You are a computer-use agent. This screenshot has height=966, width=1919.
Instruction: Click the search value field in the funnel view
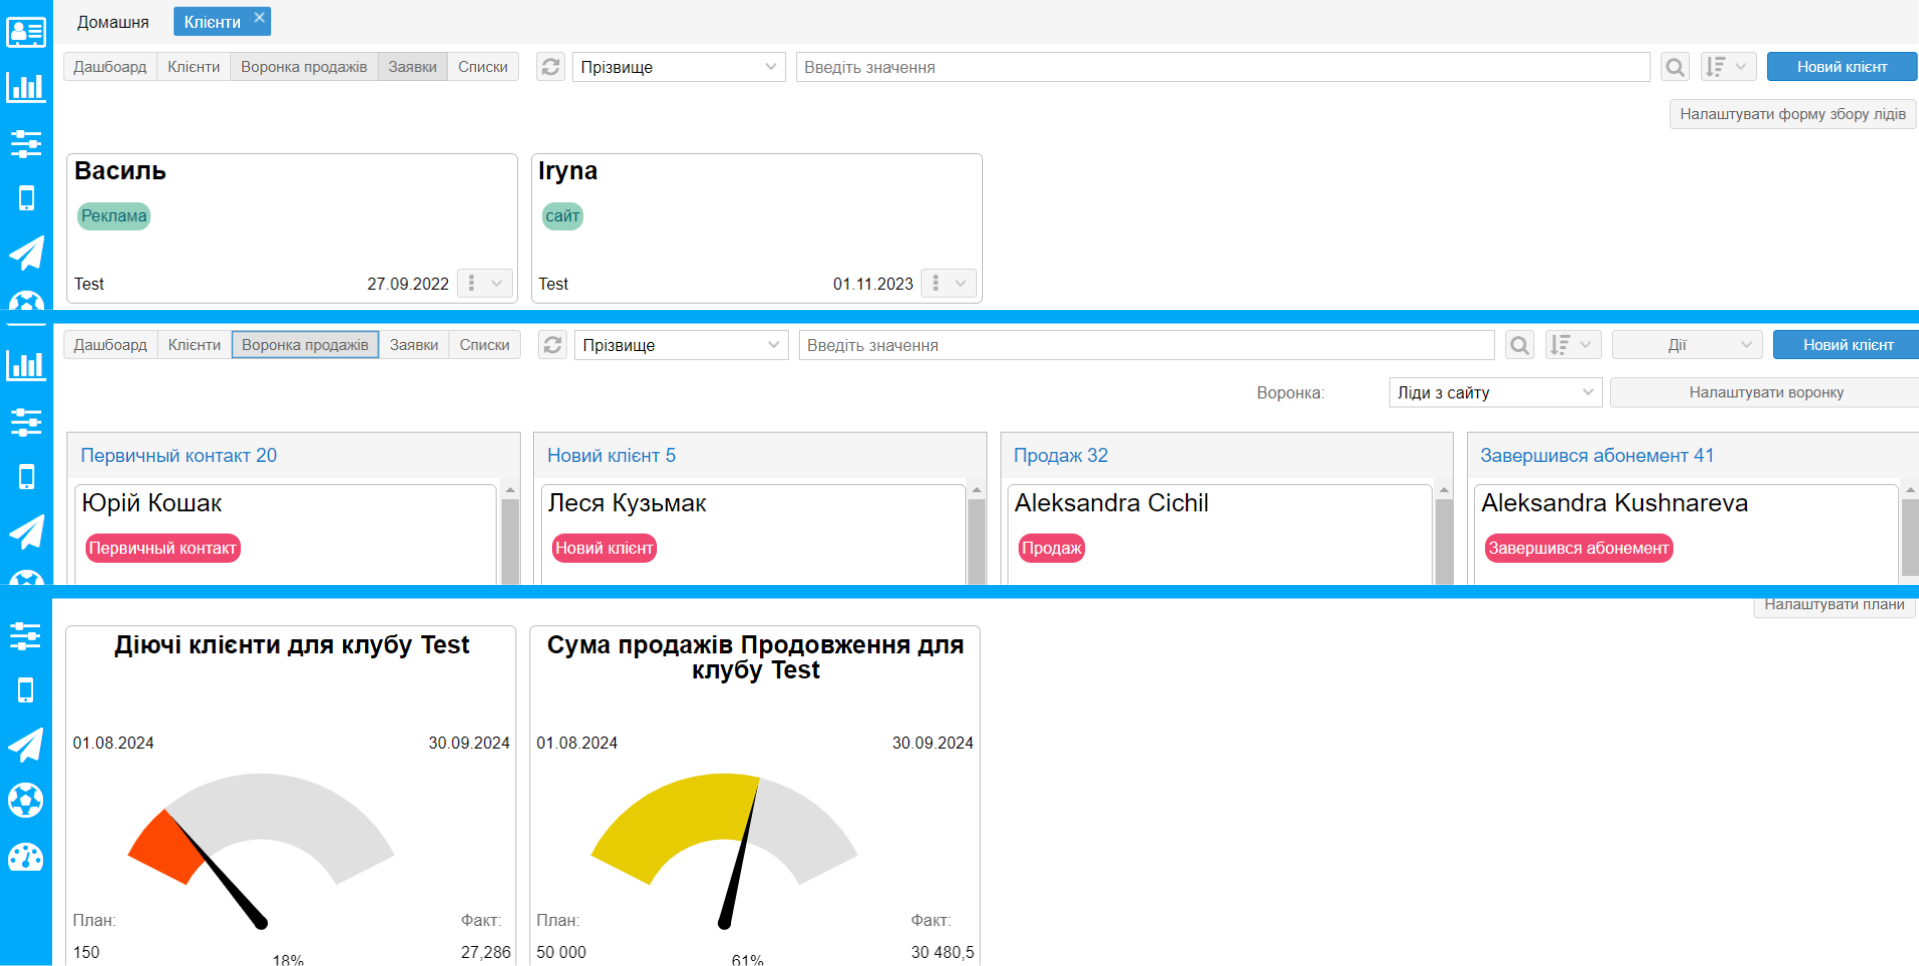click(x=1146, y=345)
